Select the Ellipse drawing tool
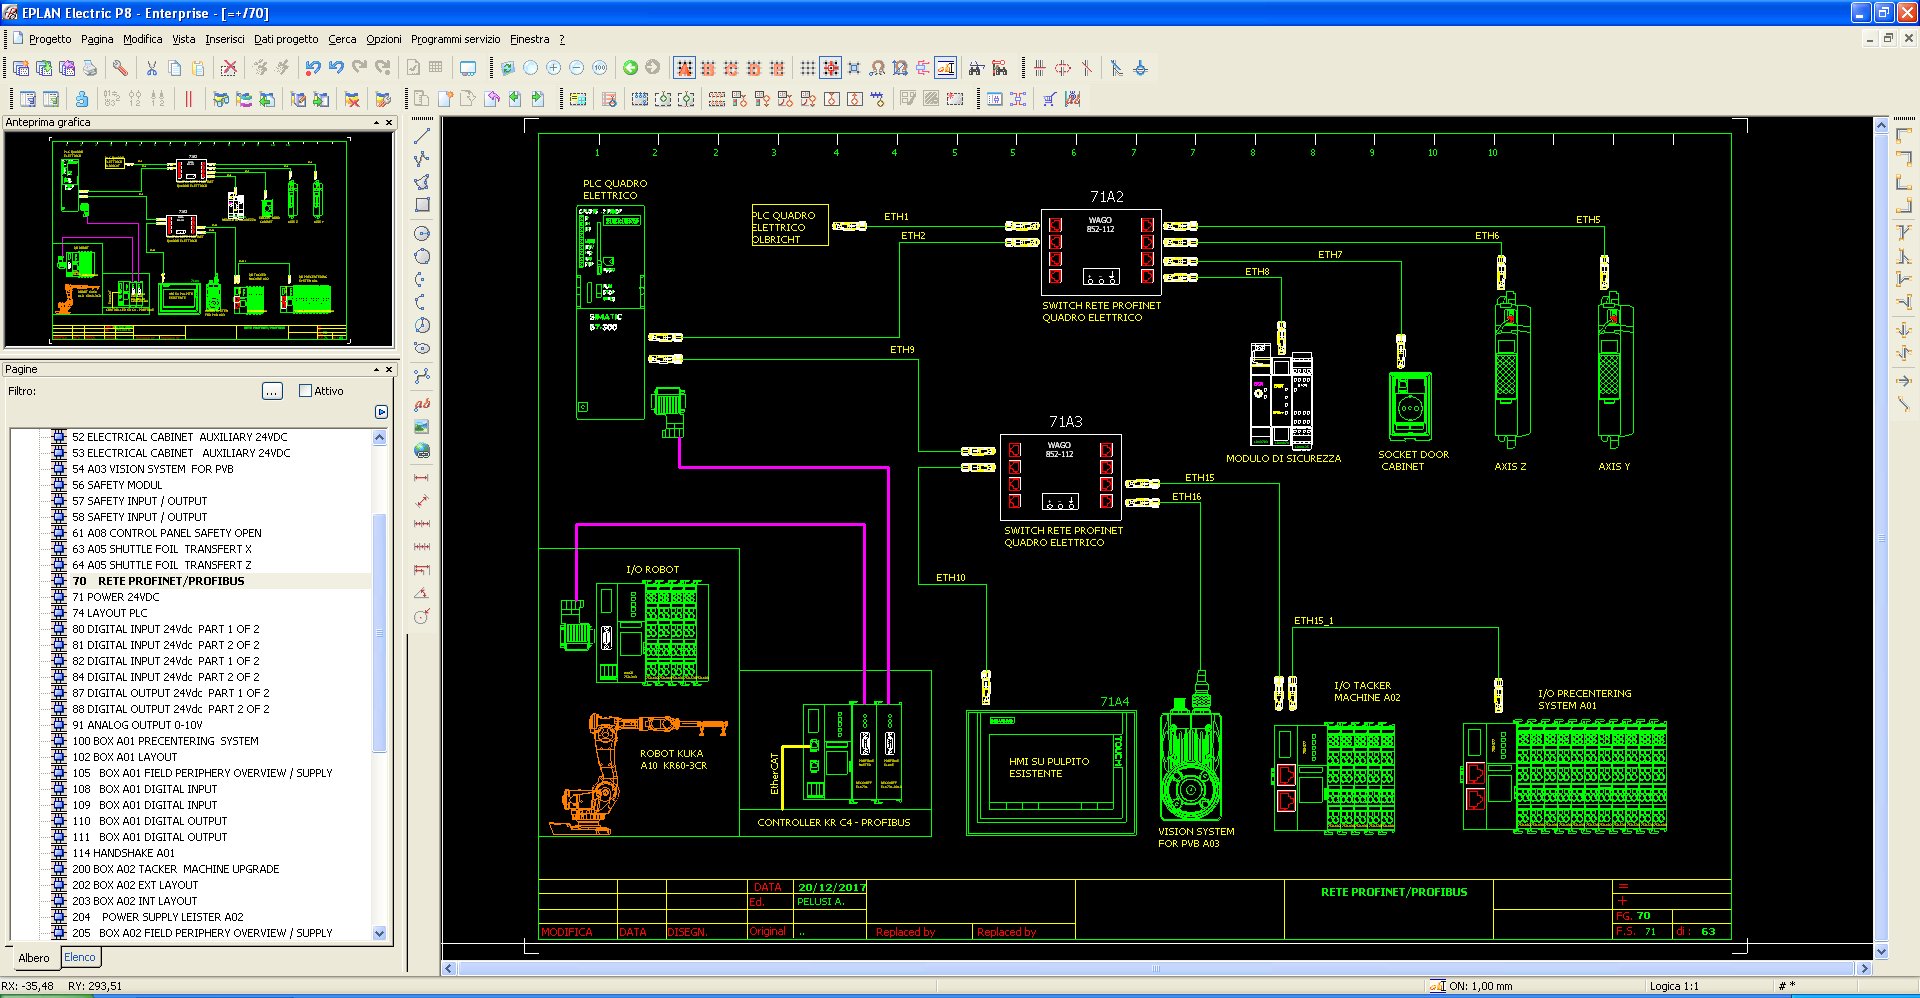The image size is (1920, 998). pyautogui.click(x=422, y=348)
